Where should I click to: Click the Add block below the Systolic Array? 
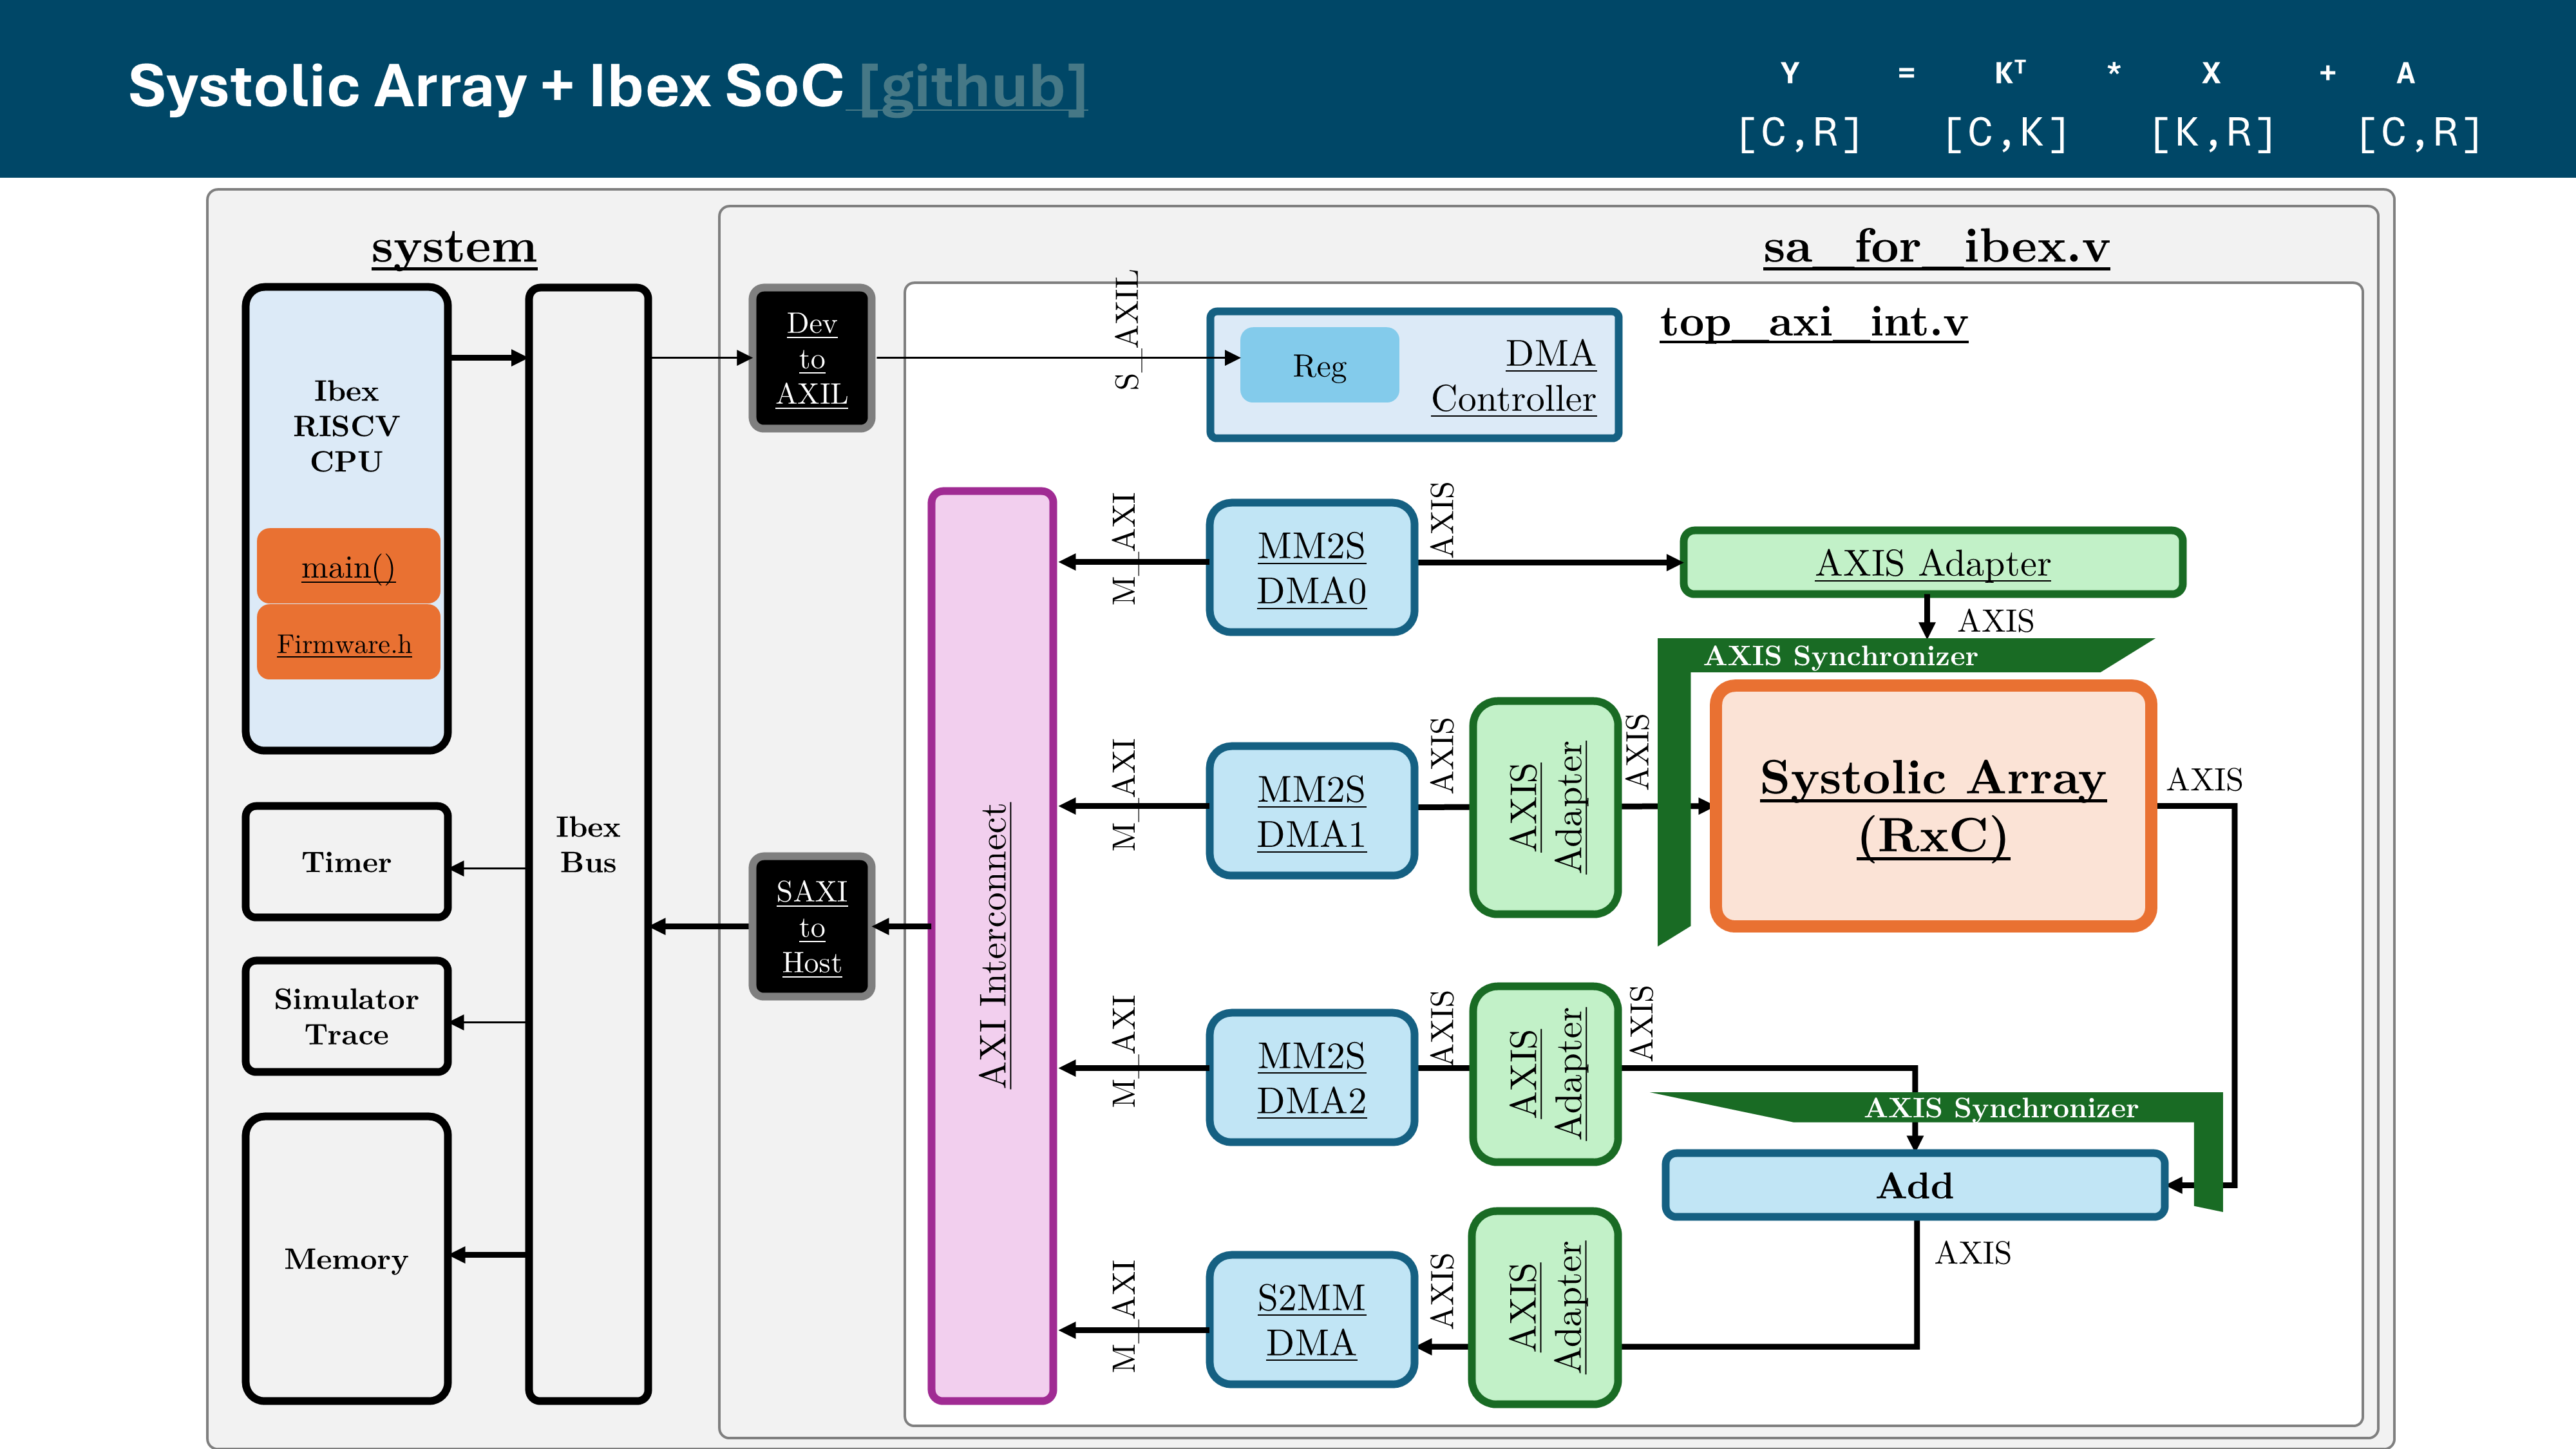pyautogui.click(x=1915, y=1187)
